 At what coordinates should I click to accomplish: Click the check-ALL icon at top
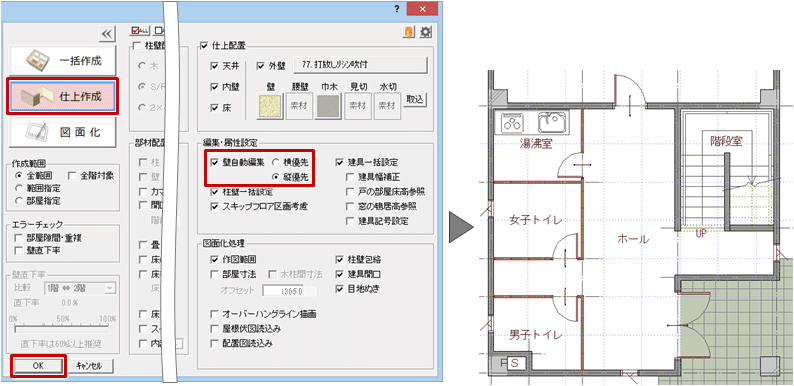coord(137,30)
